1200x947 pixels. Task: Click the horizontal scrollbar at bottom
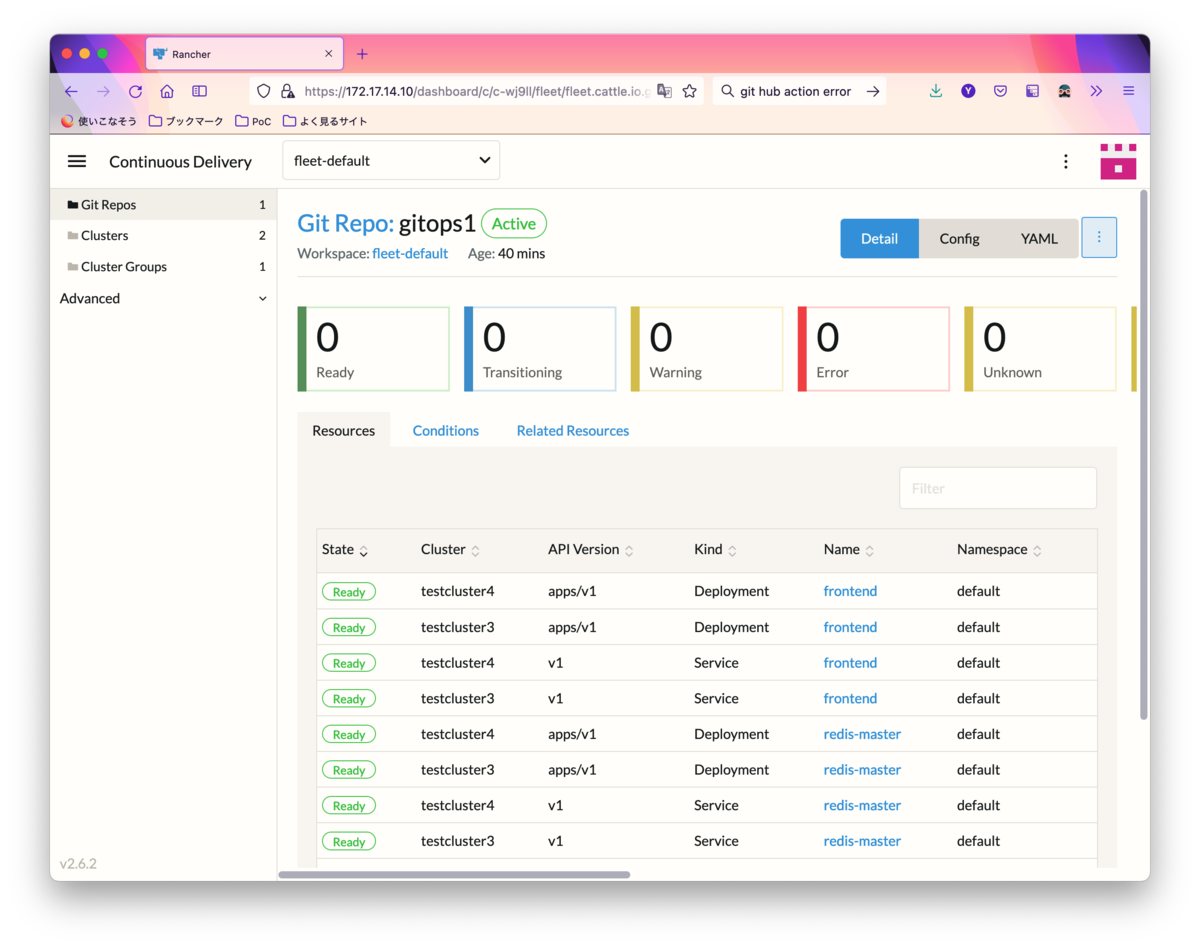click(x=454, y=875)
